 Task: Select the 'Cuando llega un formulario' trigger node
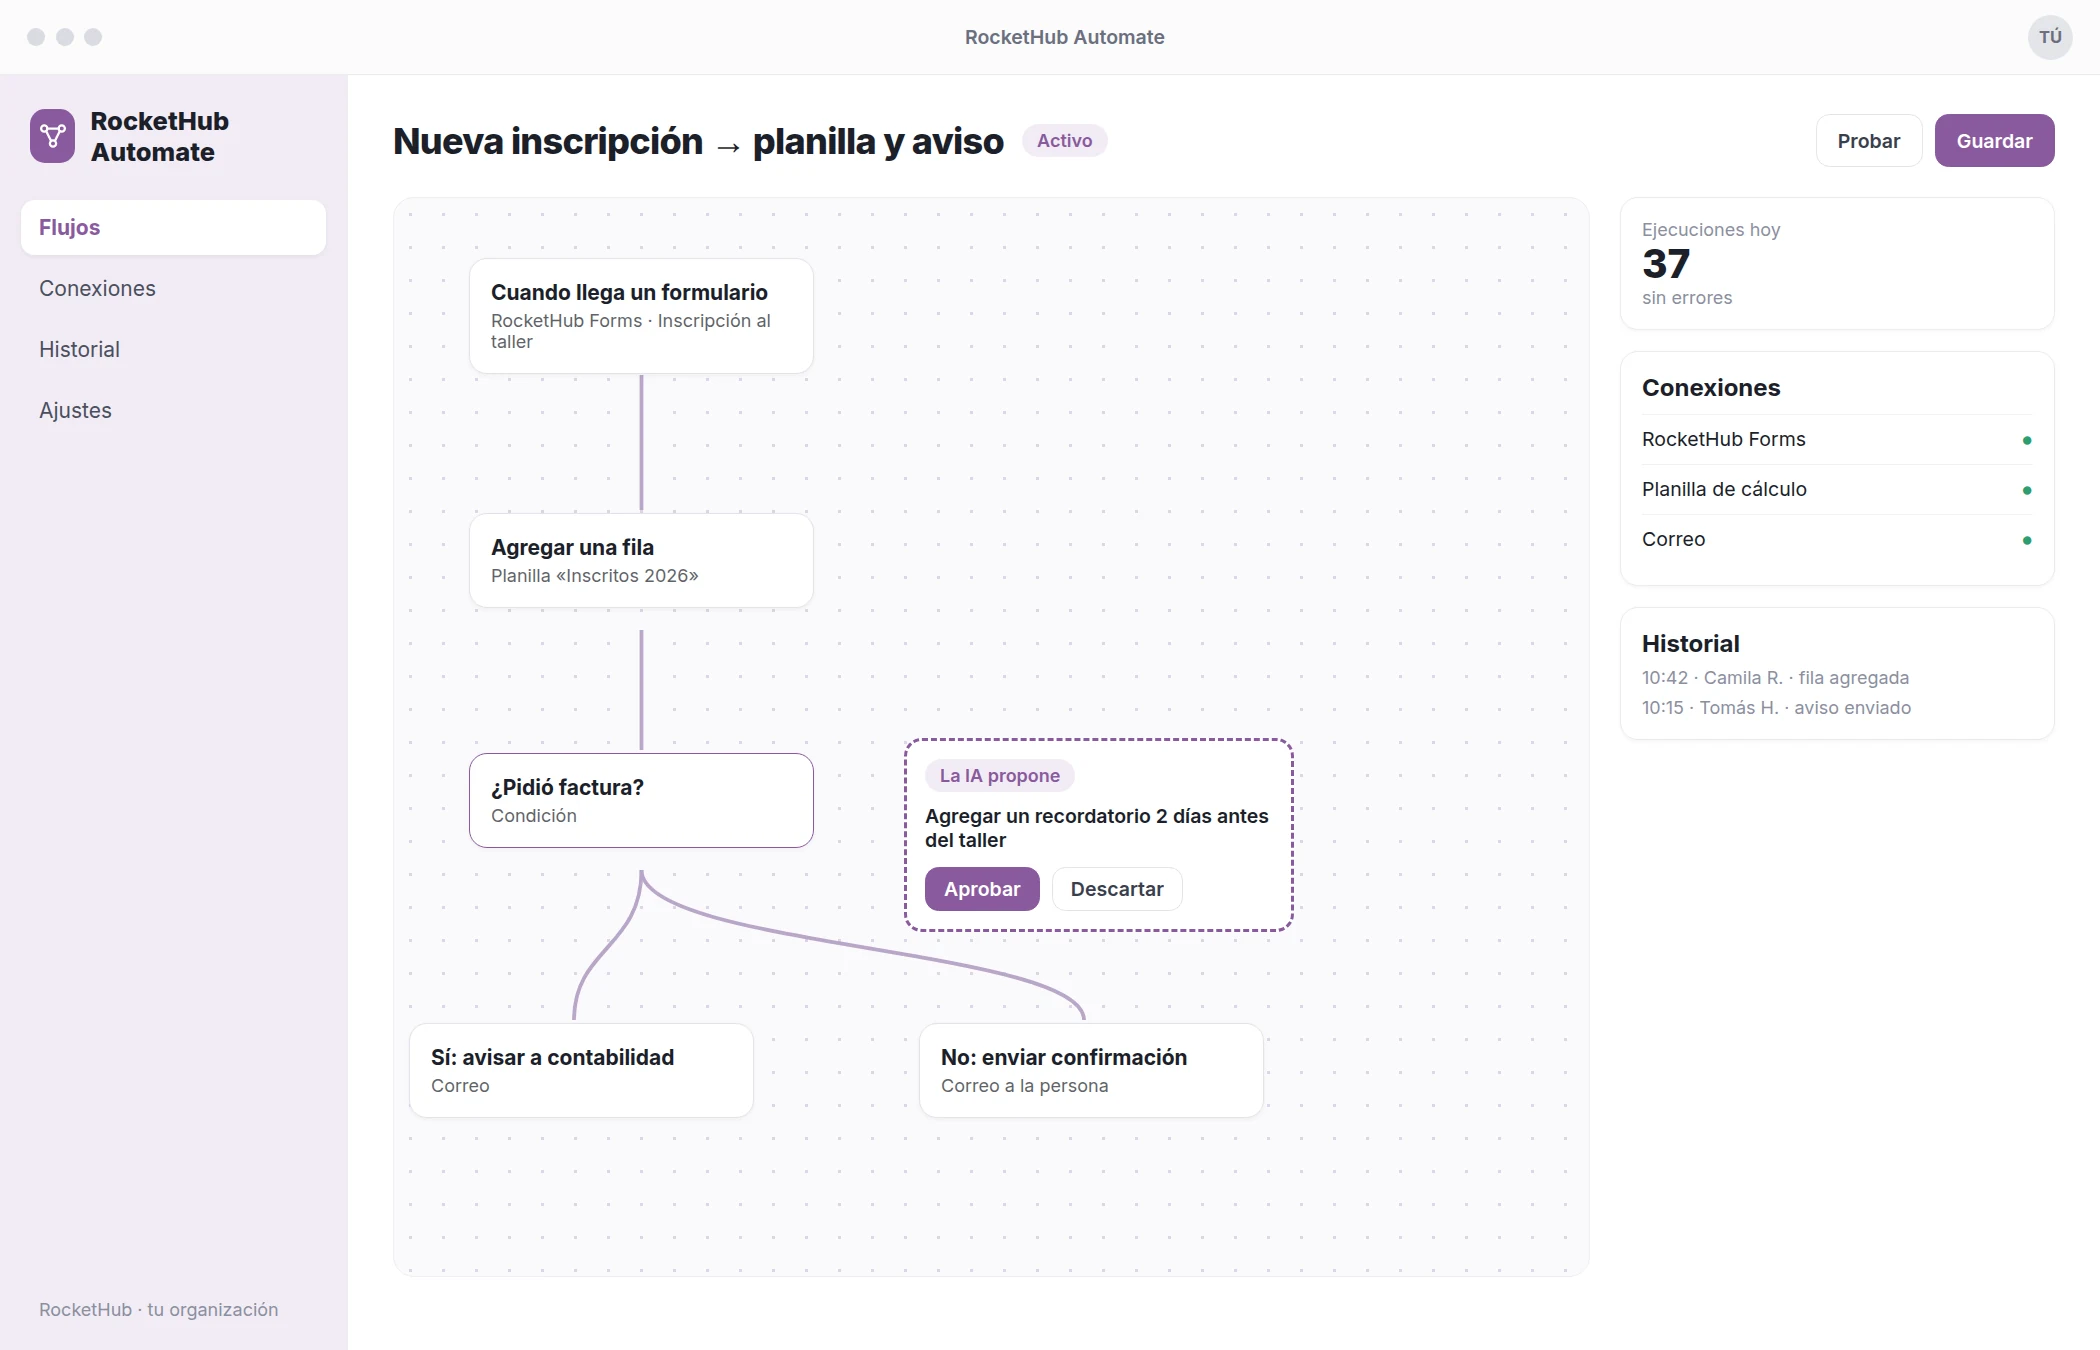641,316
